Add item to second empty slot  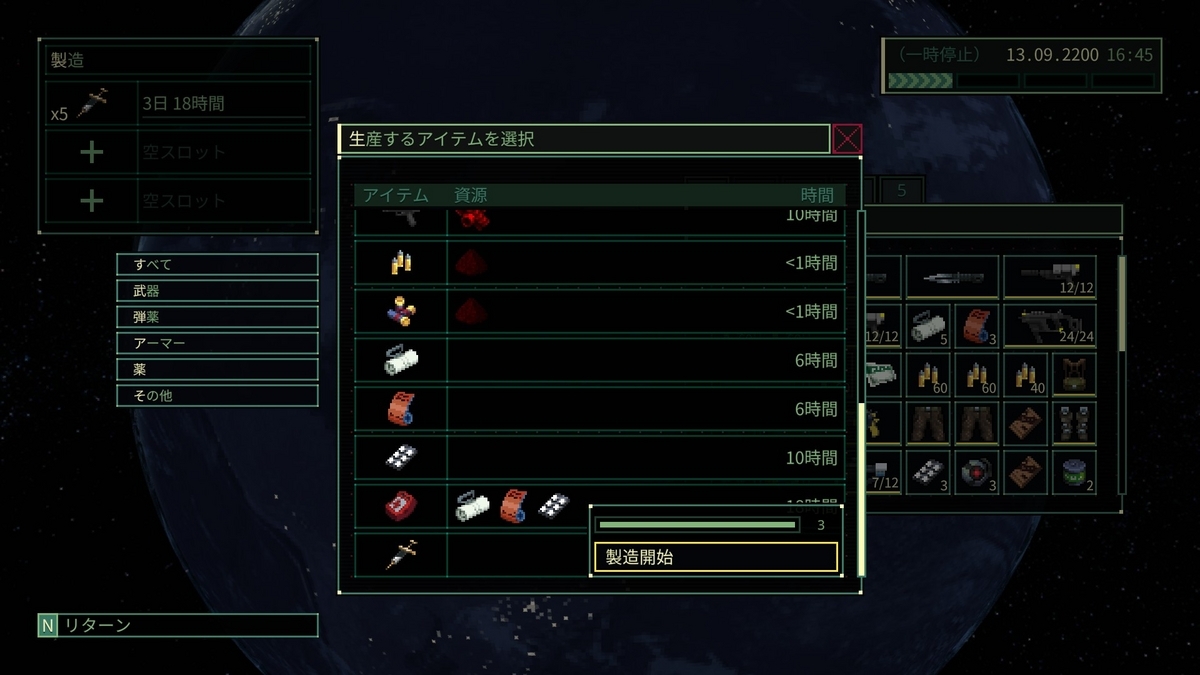178,200
